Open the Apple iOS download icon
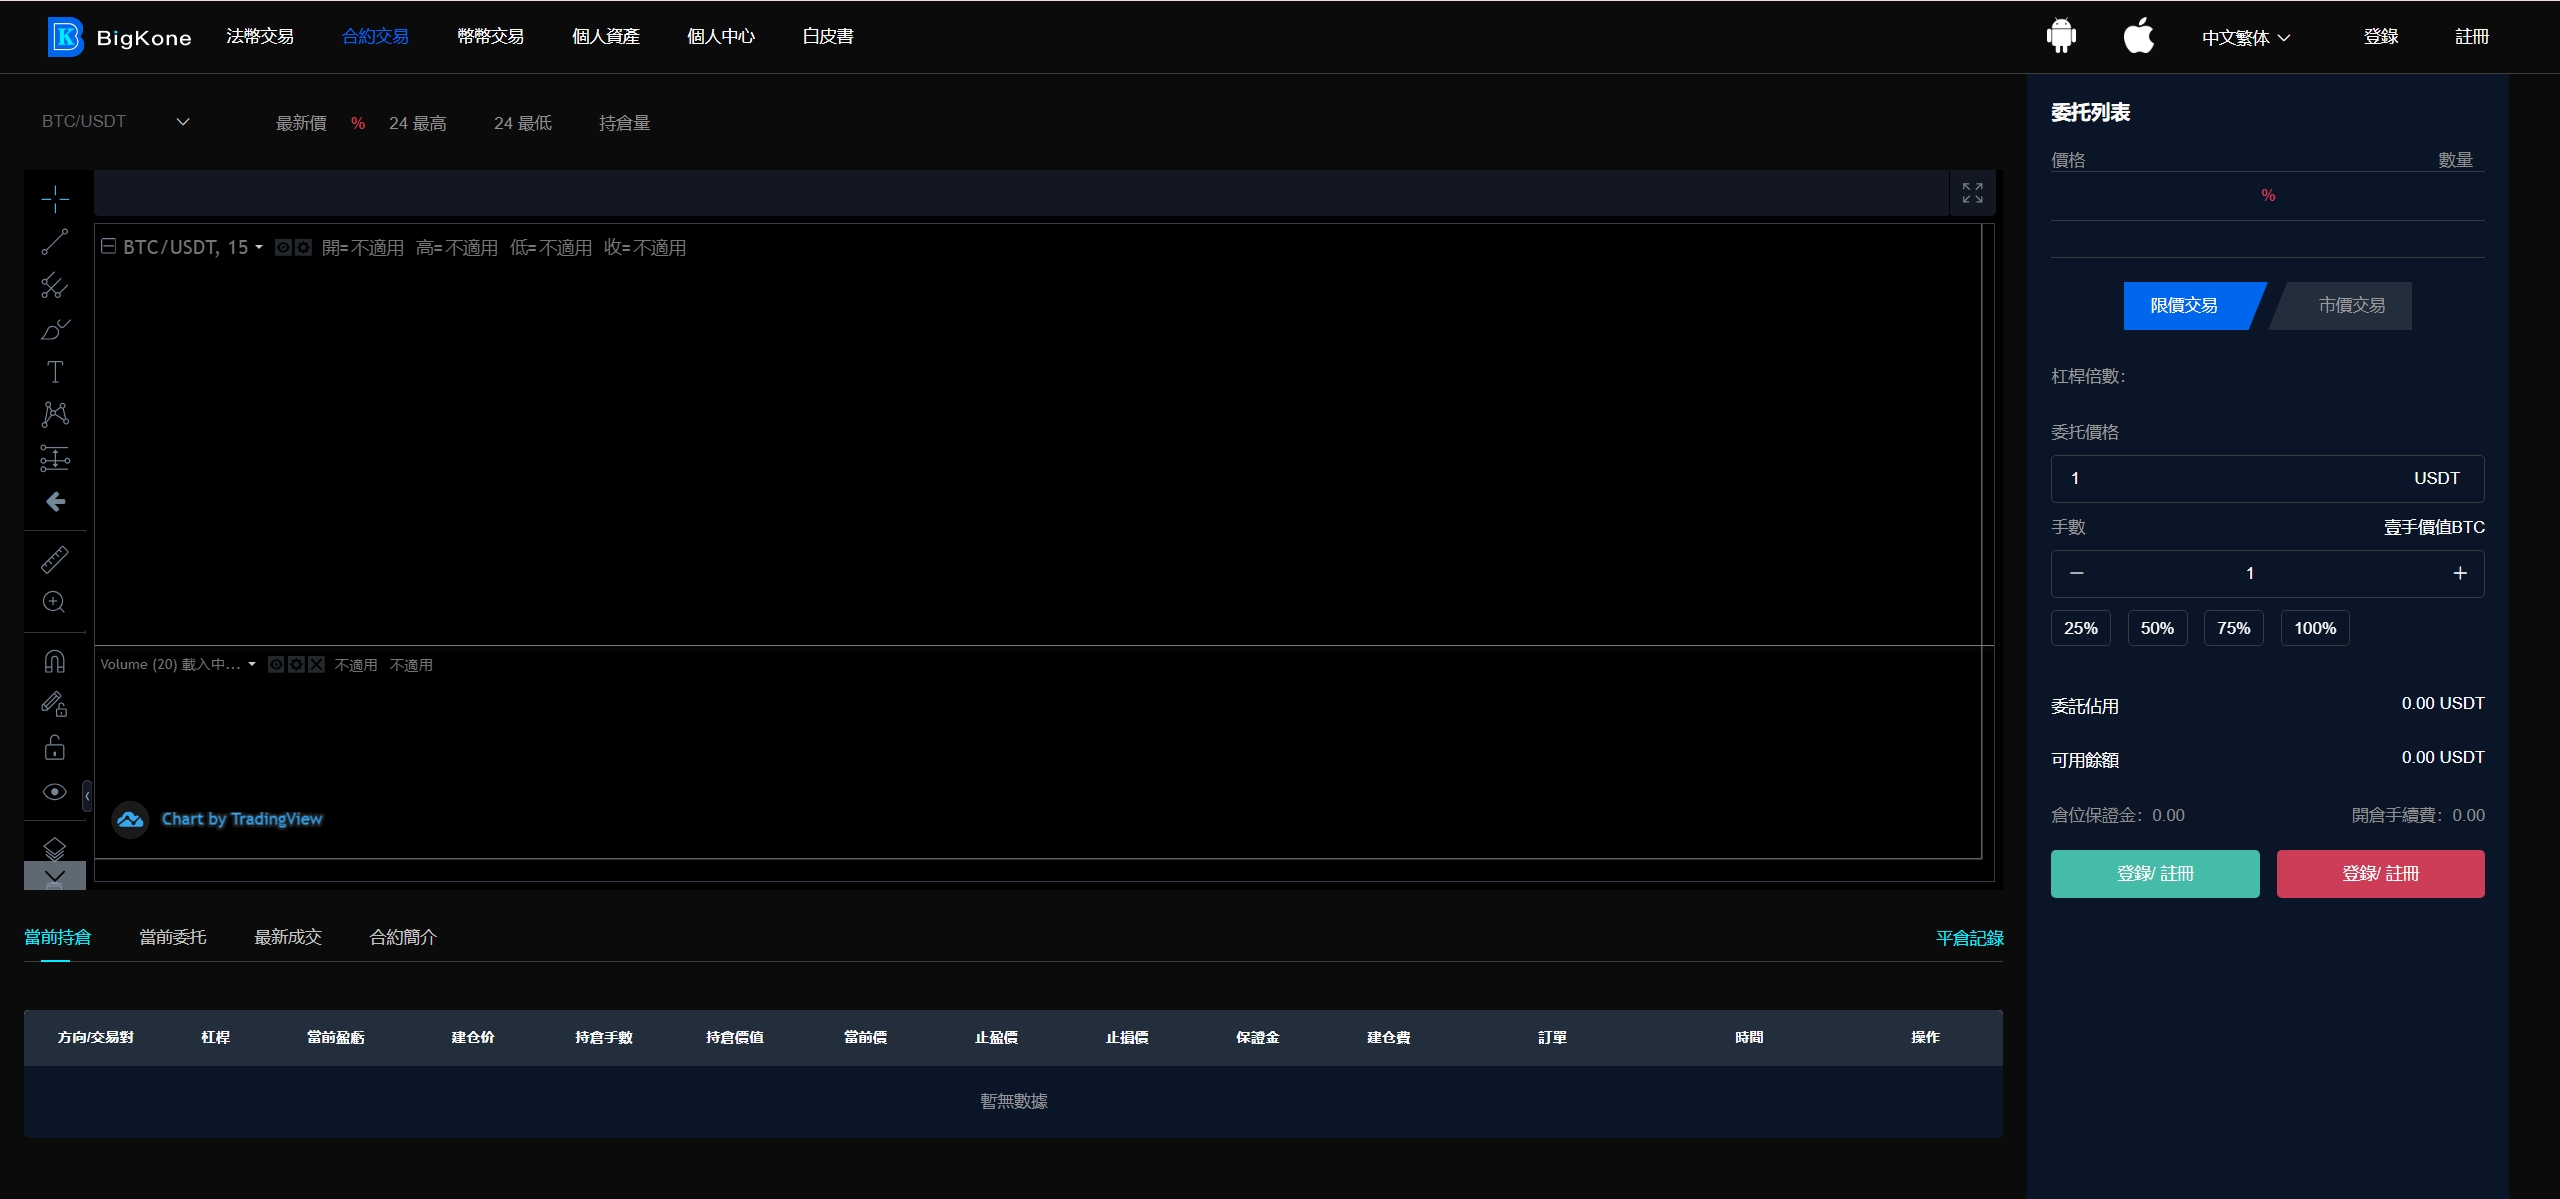Image resolution: width=2560 pixels, height=1199 pixels. coord(2138,36)
